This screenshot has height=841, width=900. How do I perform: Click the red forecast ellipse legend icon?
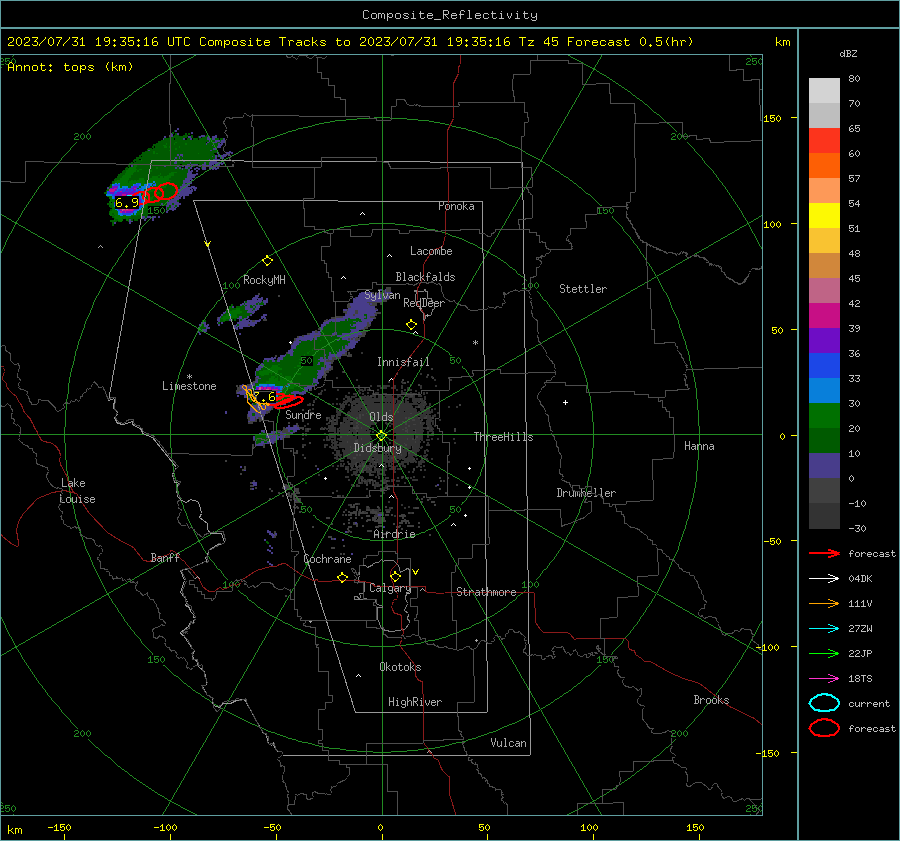(x=824, y=728)
